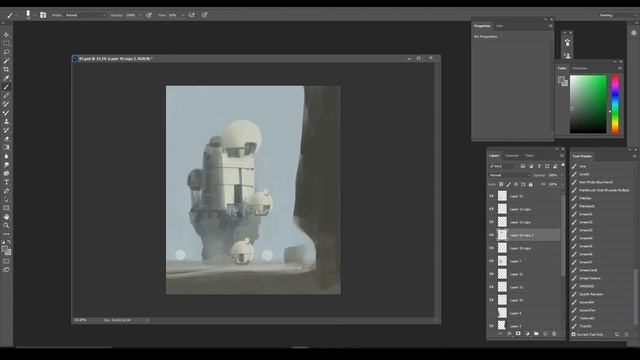Open the Edit Toolbar ellipsis button
Viewport: 640px width, 360px height.
click(6, 234)
